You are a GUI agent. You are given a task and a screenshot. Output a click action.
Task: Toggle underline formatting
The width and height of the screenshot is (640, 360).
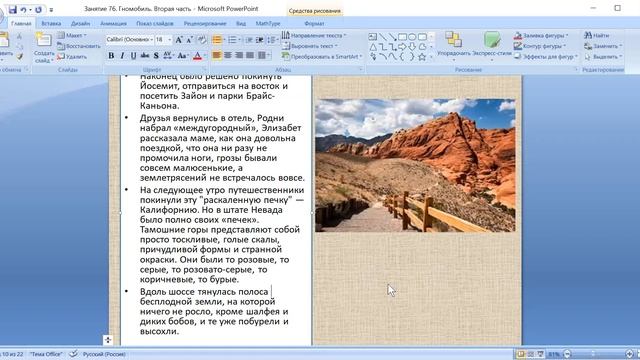pyautogui.click(x=133, y=56)
